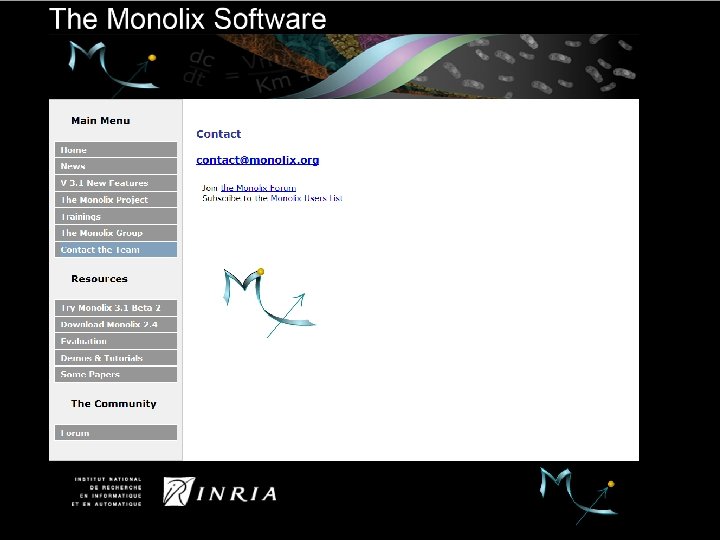Open the Monolix Users List link
Image resolution: width=720 pixels, height=540 pixels.
(x=306, y=198)
